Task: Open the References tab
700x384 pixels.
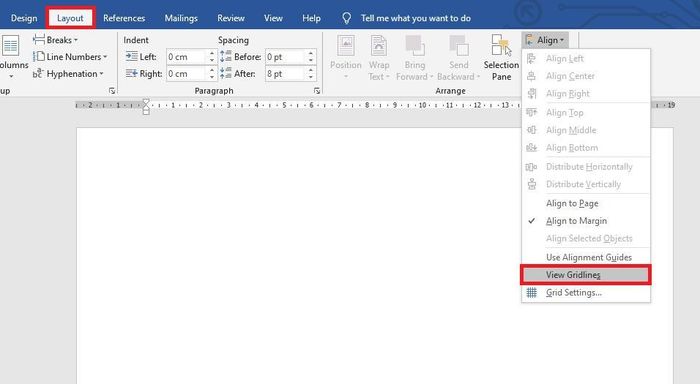Action: (124, 18)
